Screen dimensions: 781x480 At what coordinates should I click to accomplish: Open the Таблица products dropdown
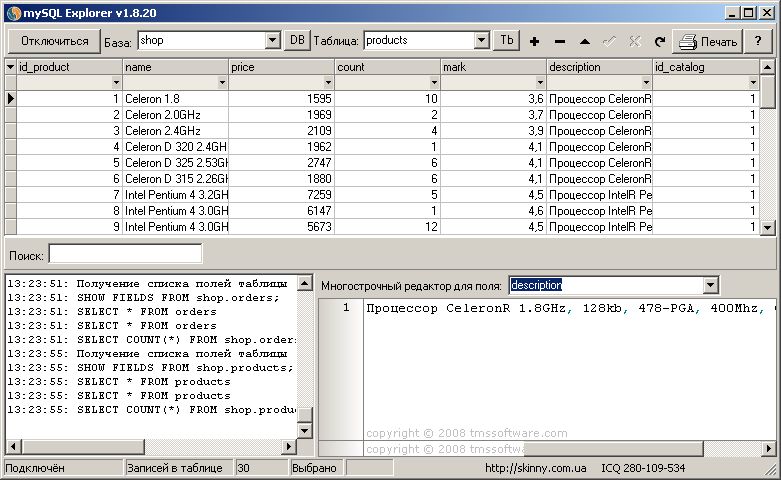tap(481, 40)
